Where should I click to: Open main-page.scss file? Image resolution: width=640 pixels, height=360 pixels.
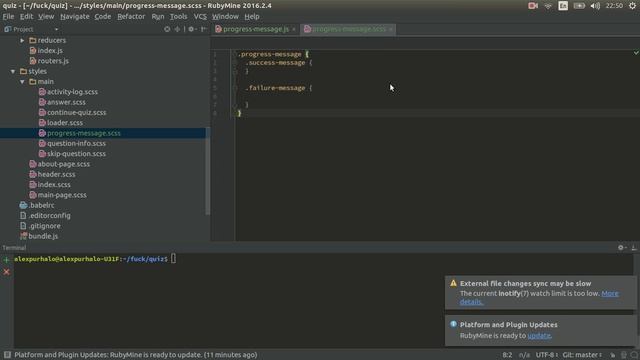point(58,195)
